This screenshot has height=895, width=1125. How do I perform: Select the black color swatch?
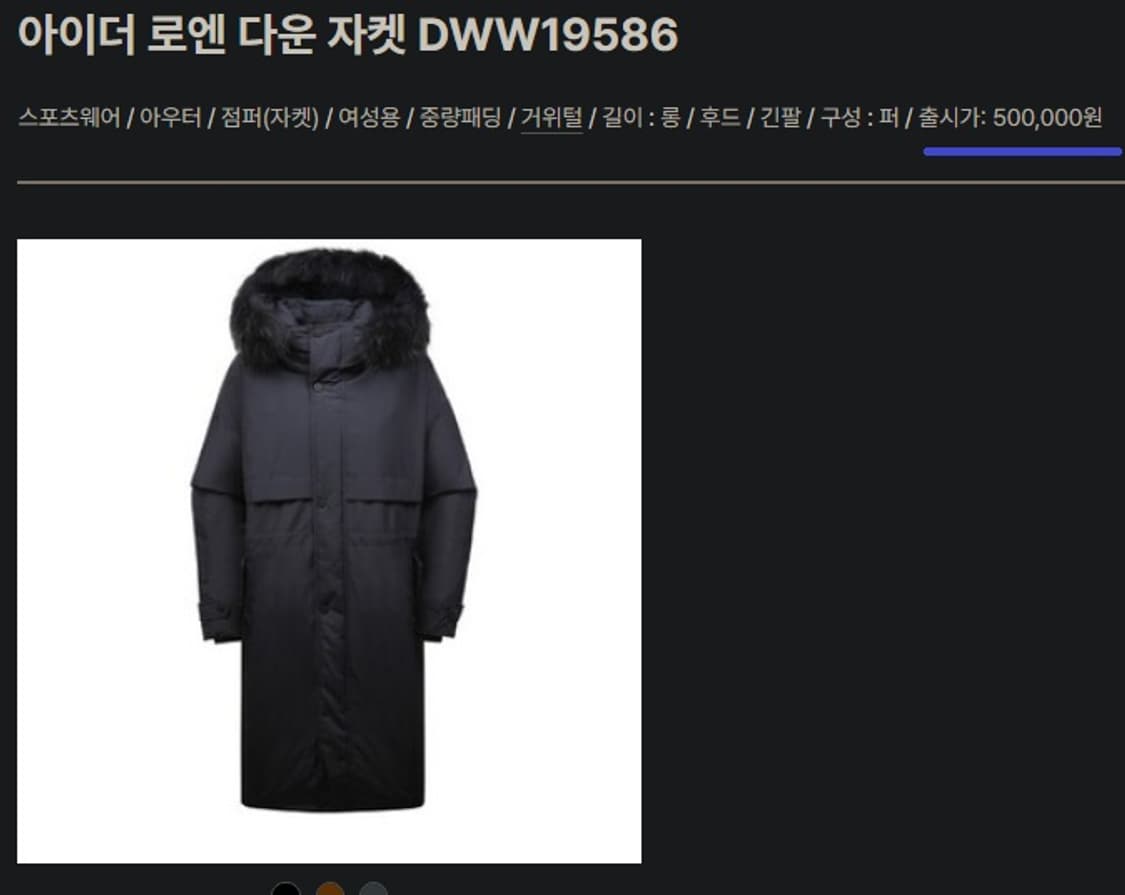click(x=286, y=890)
